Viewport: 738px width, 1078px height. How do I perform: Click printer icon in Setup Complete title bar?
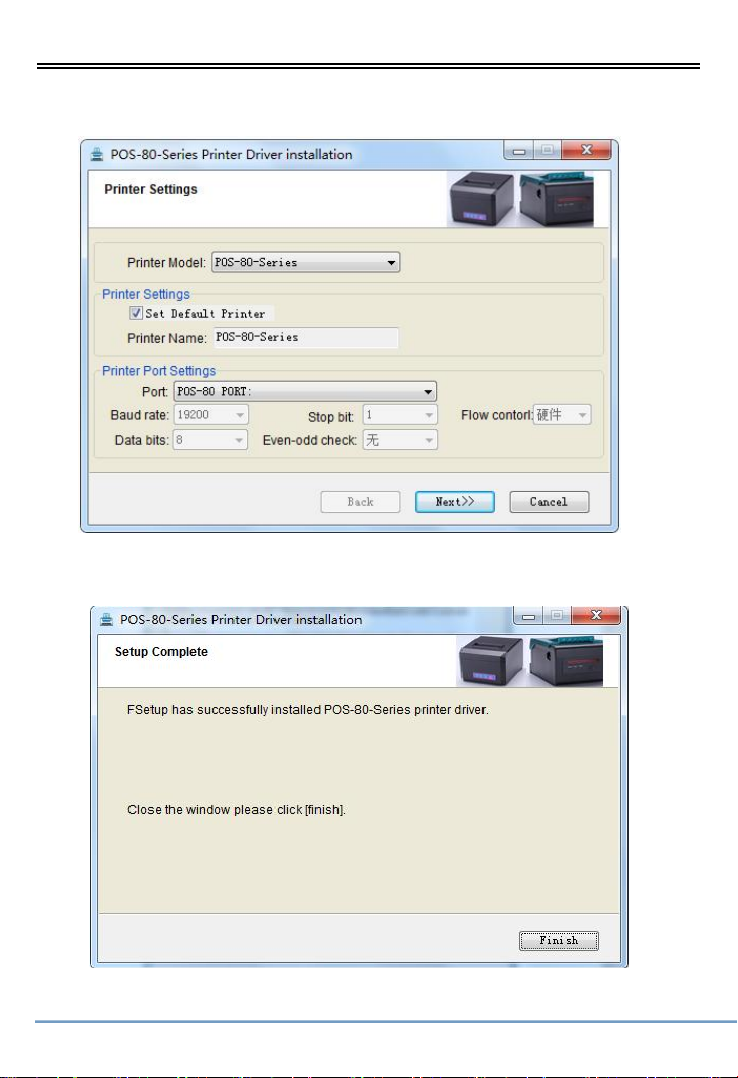click(107, 619)
